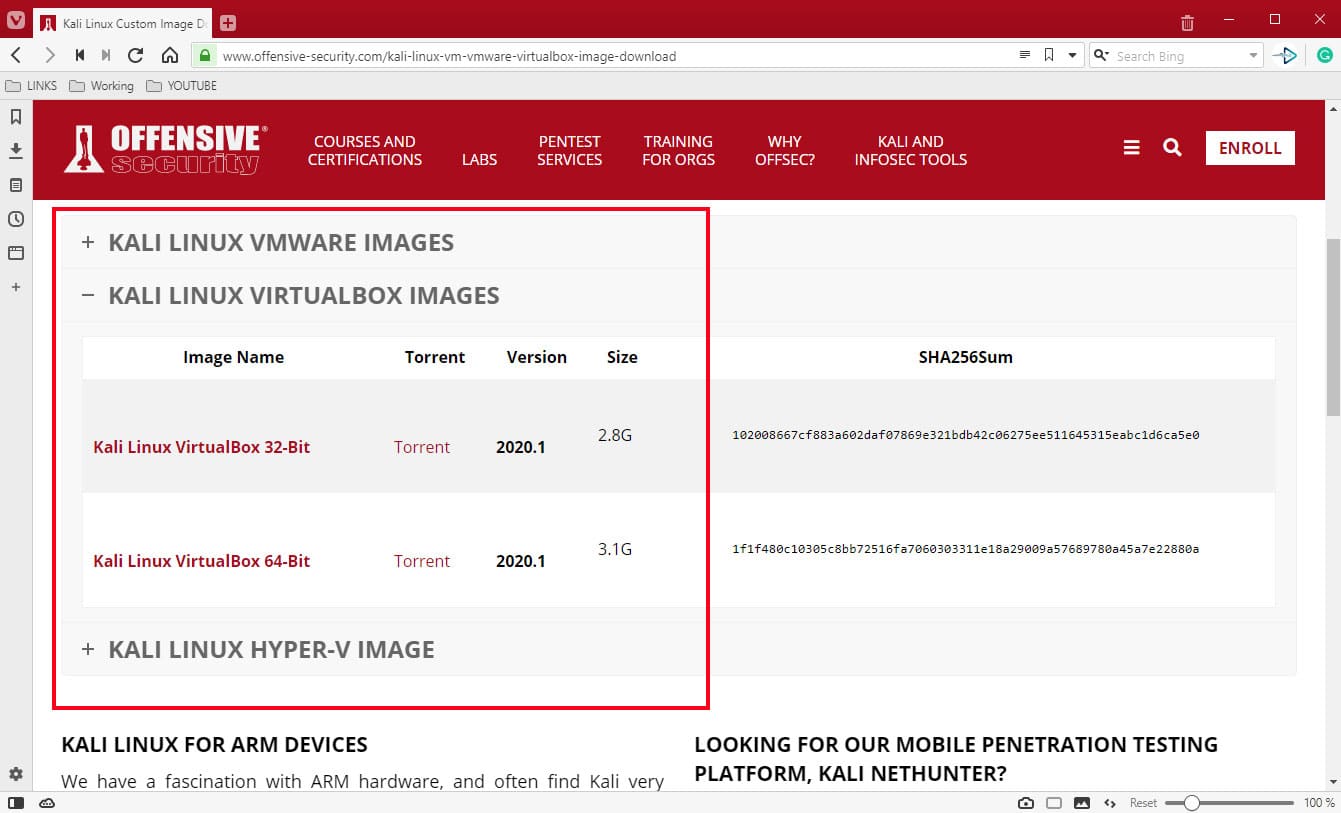Screen dimensions: 1341x813
Task: Open Torrent link for 32-Bit image
Action: 422,447
